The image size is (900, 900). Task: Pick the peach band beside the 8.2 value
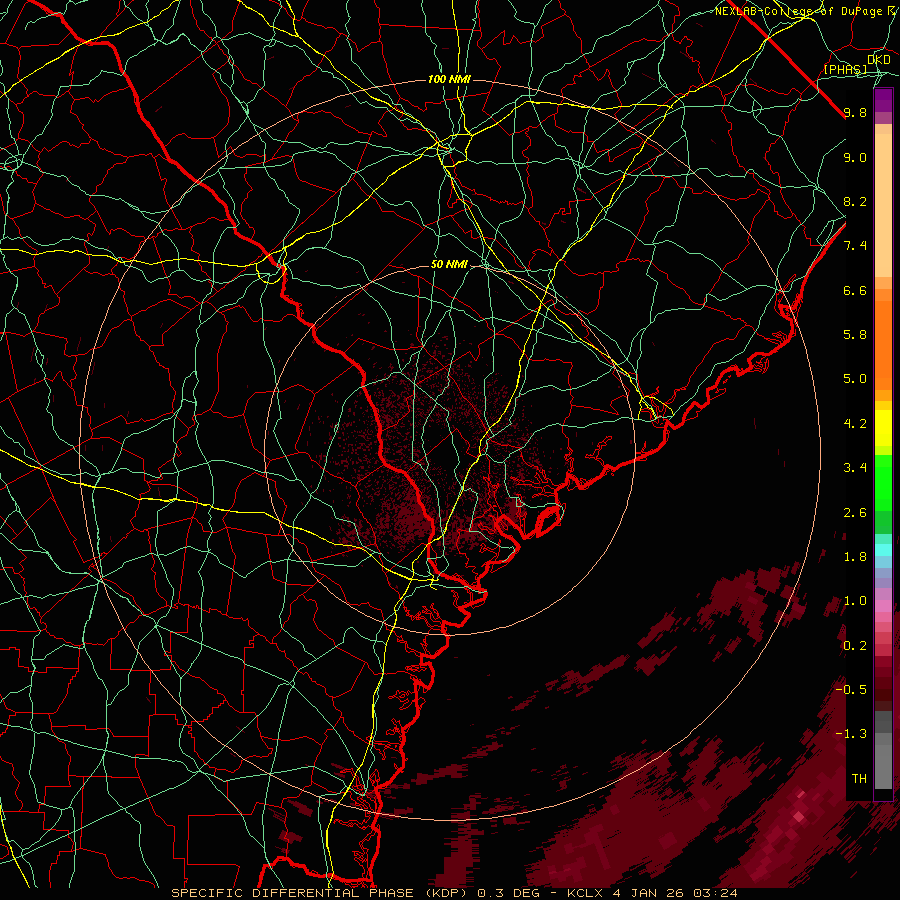(883, 205)
